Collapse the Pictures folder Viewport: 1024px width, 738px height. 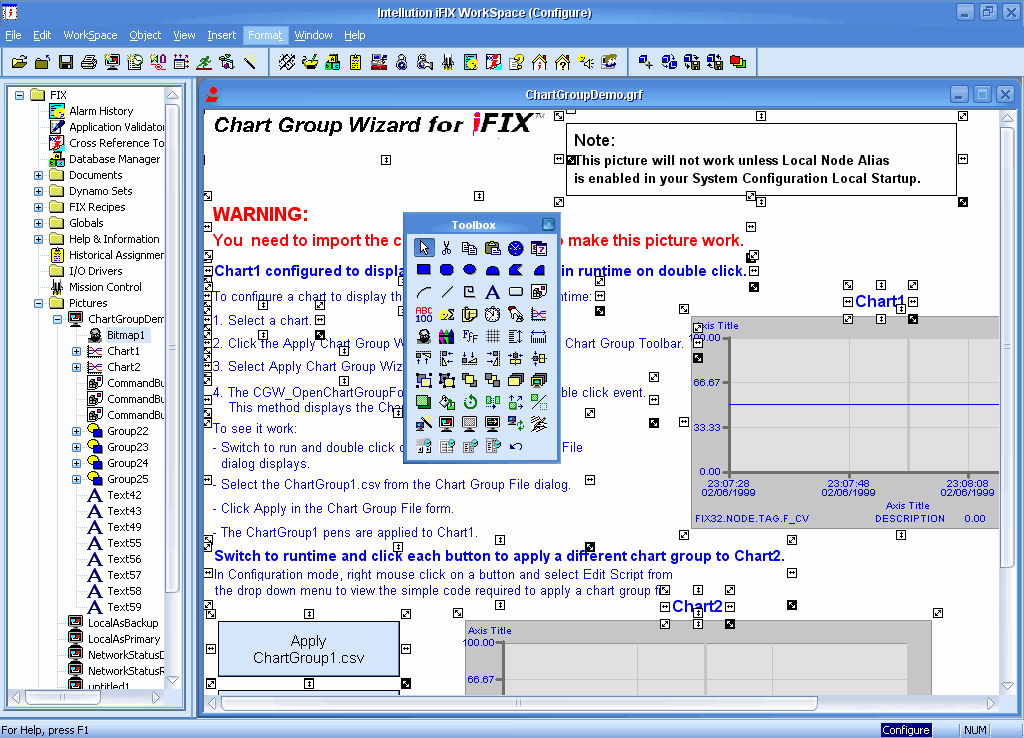39,303
